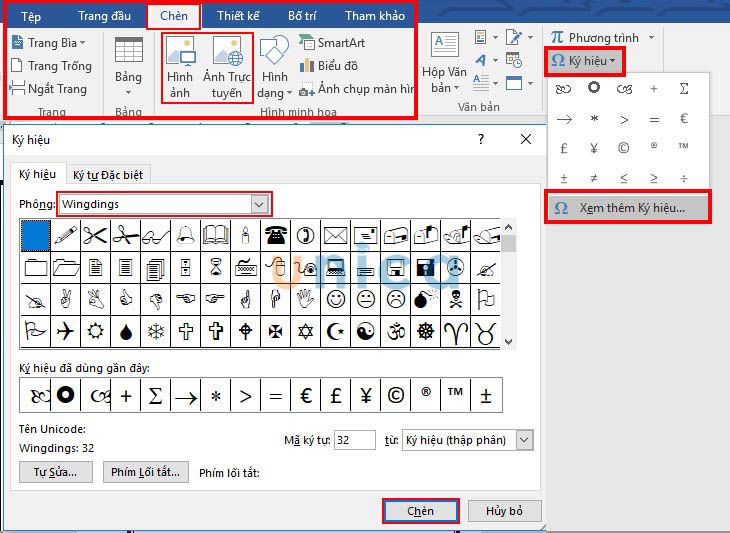Choose Xem thêm Ký hiệu menu entry
The width and height of the screenshot is (730, 533).
(x=627, y=208)
